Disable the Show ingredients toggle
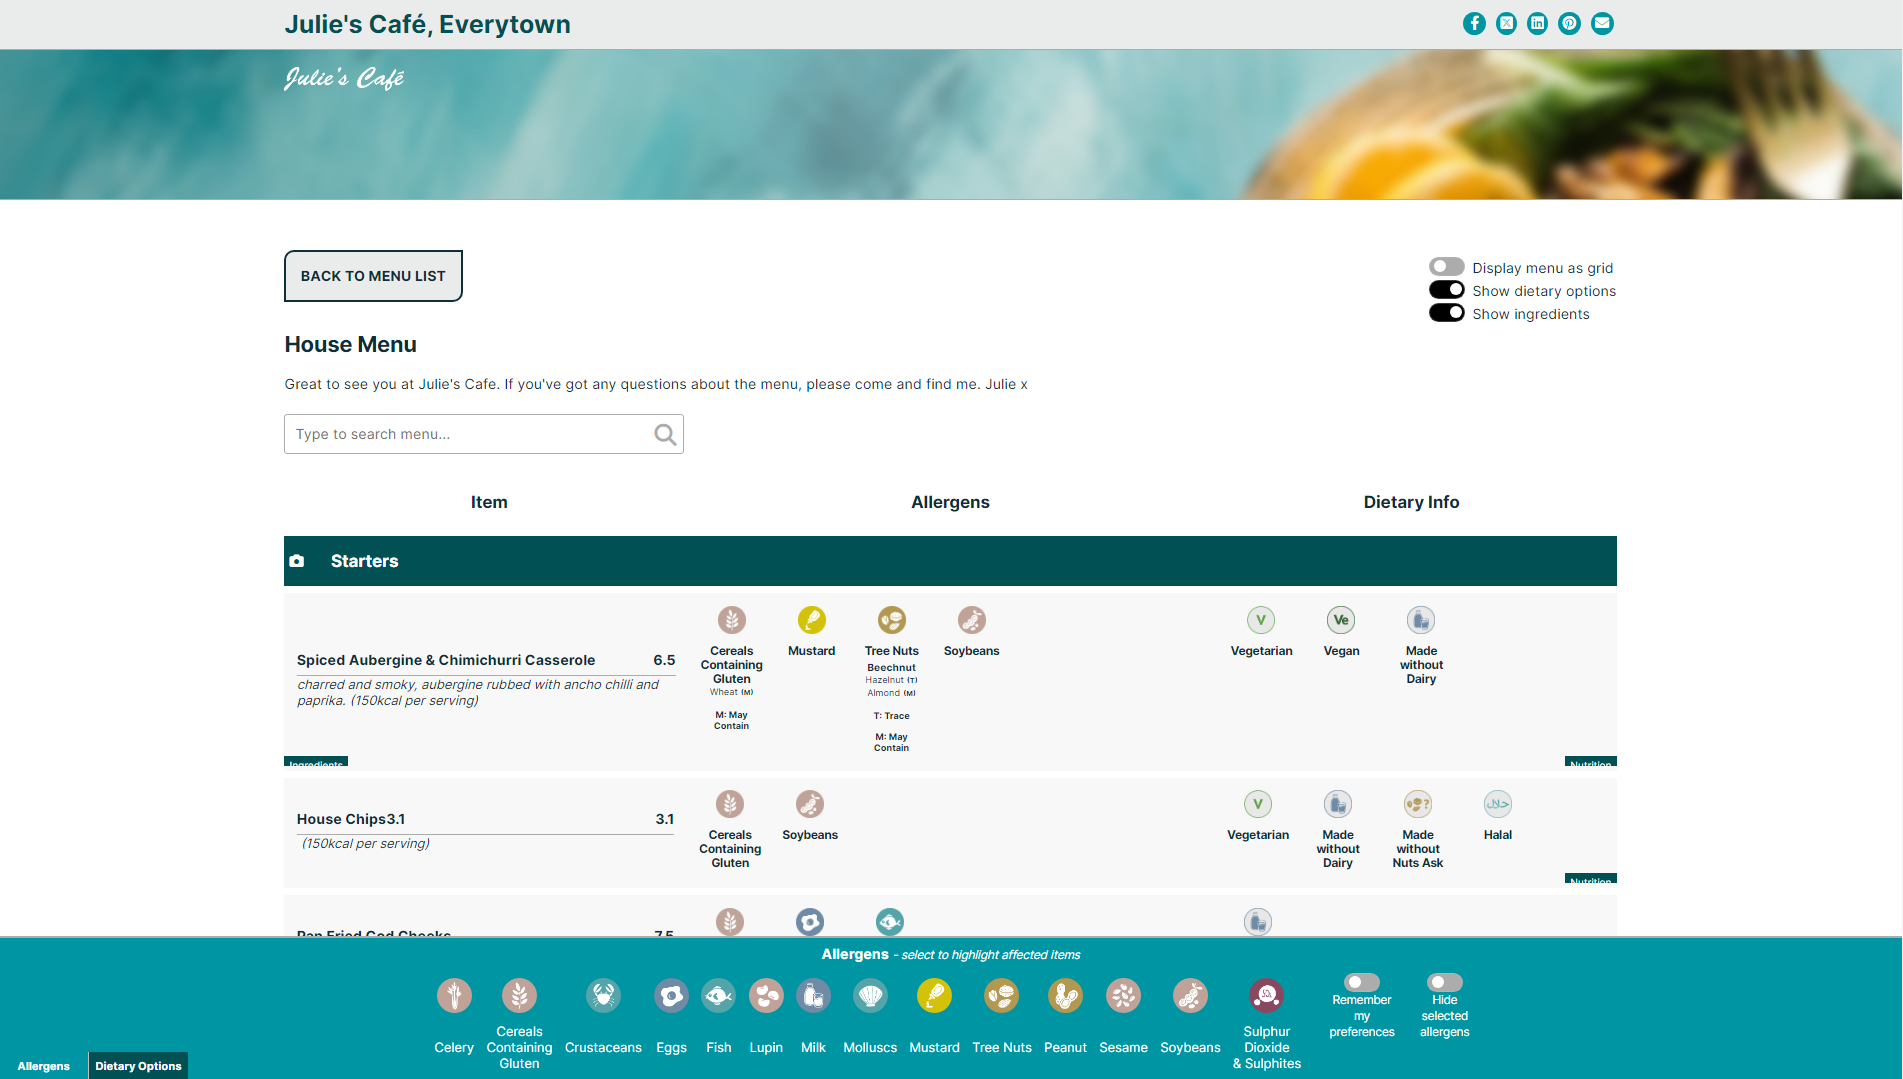This screenshot has height=1079, width=1903. (1446, 313)
